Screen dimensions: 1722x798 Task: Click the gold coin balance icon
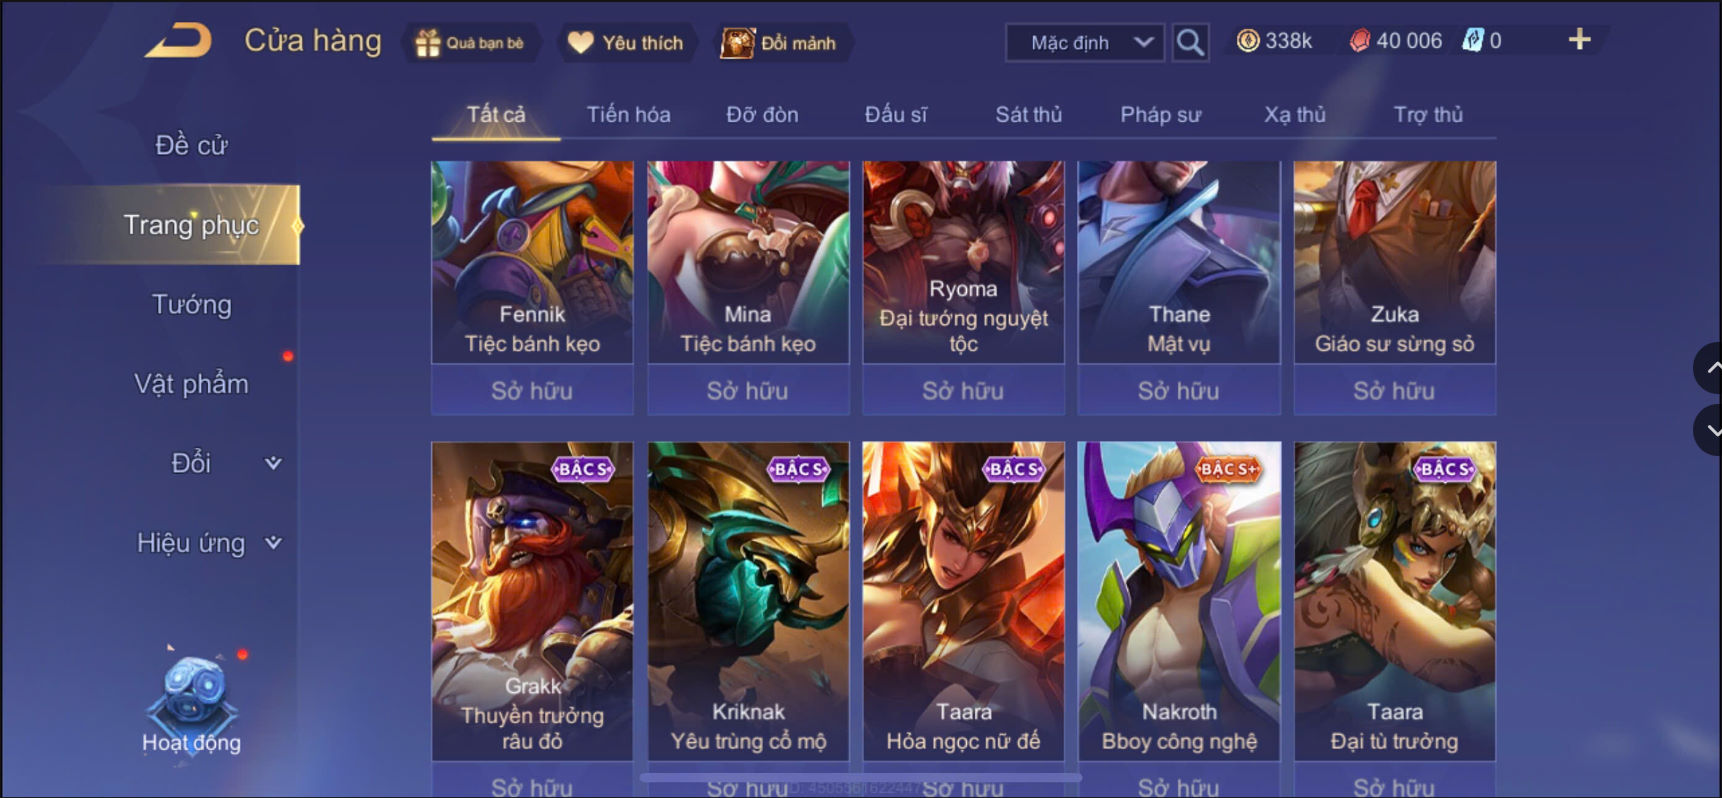click(x=1247, y=41)
